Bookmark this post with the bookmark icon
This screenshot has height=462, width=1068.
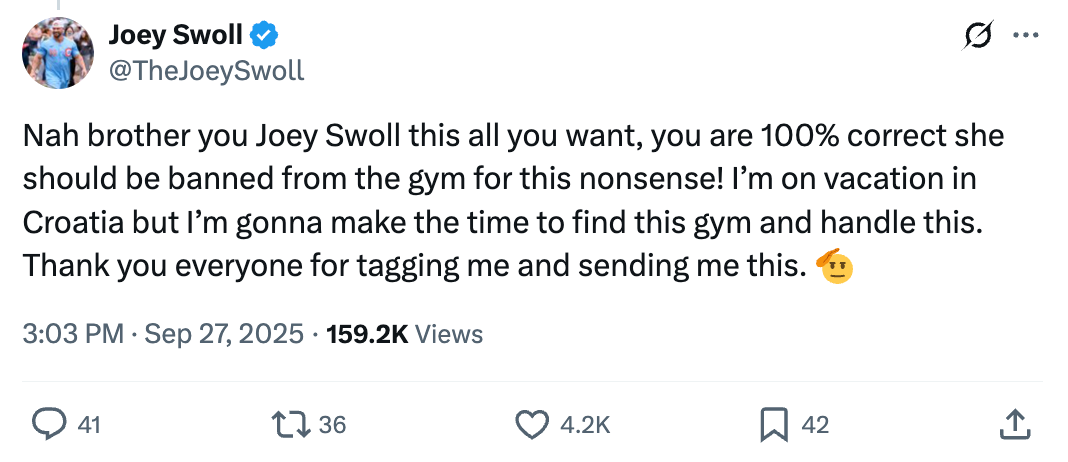point(775,424)
